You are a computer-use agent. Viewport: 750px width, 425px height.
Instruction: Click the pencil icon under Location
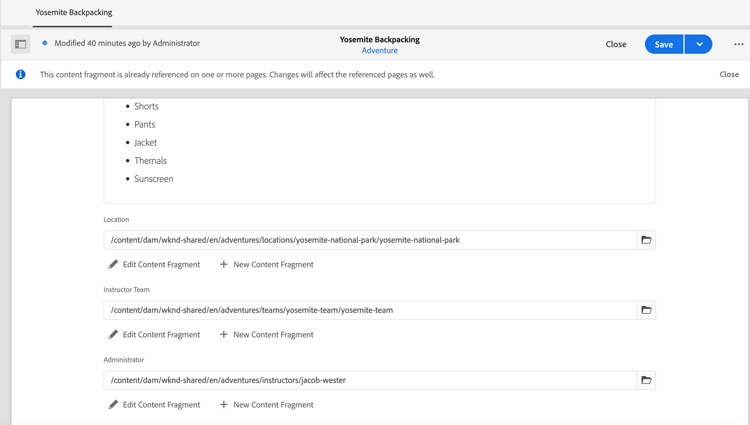tap(113, 265)
